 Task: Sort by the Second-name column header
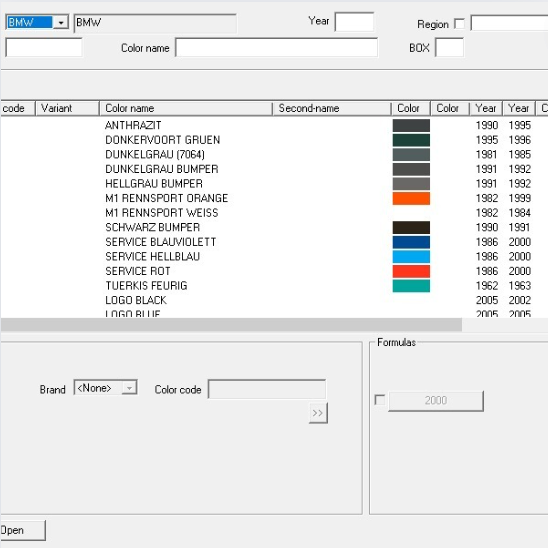tap(331, 108)
